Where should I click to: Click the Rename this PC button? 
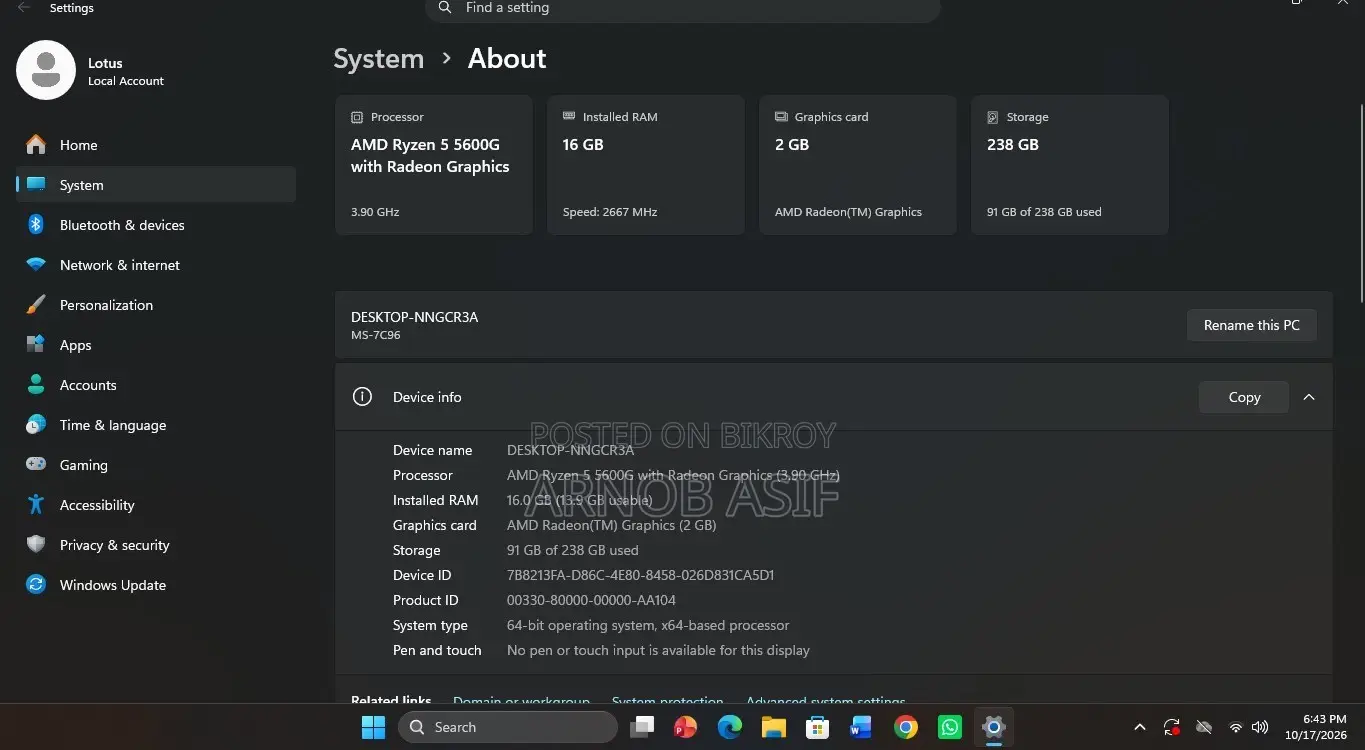1252,325
